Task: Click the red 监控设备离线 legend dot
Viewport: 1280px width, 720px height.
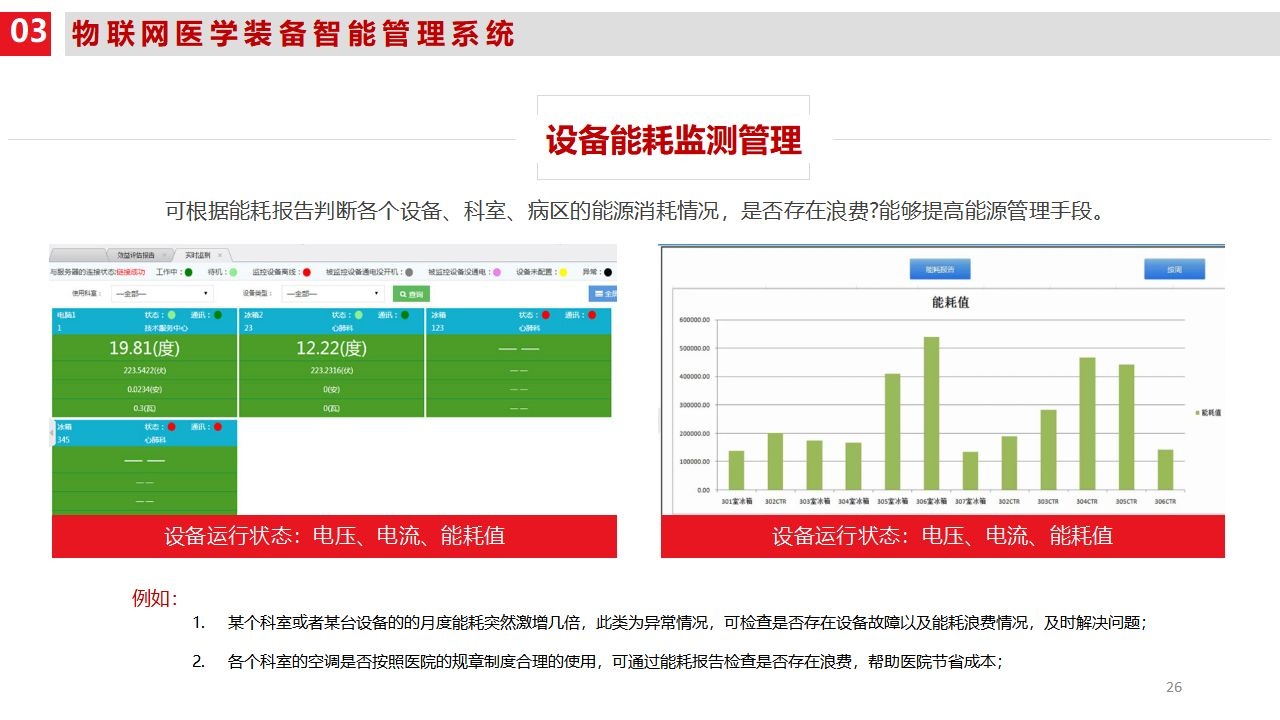Action: pyautogui.click(x=307, y=272)
